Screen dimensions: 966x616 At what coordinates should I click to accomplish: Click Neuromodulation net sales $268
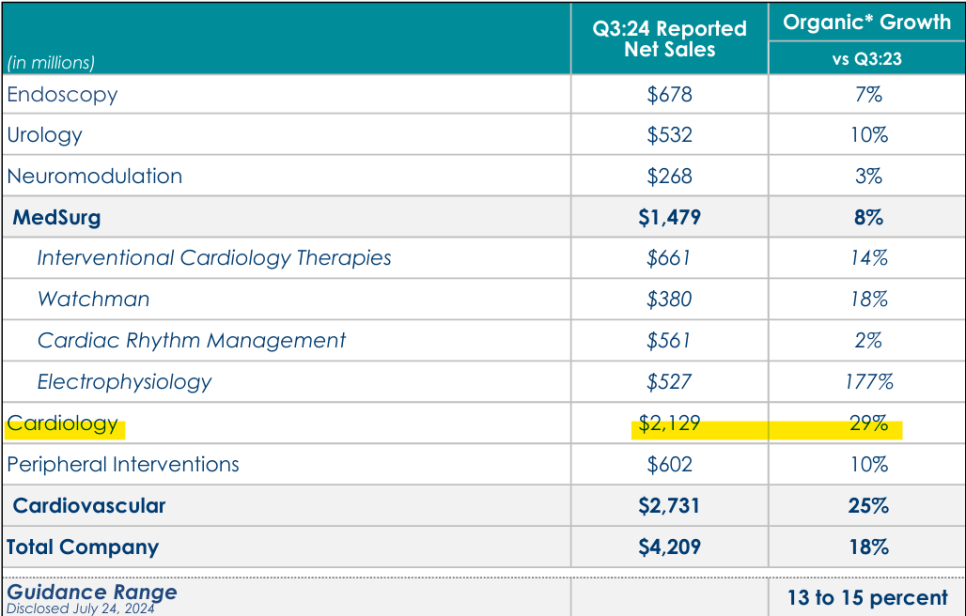pos(669,176)
